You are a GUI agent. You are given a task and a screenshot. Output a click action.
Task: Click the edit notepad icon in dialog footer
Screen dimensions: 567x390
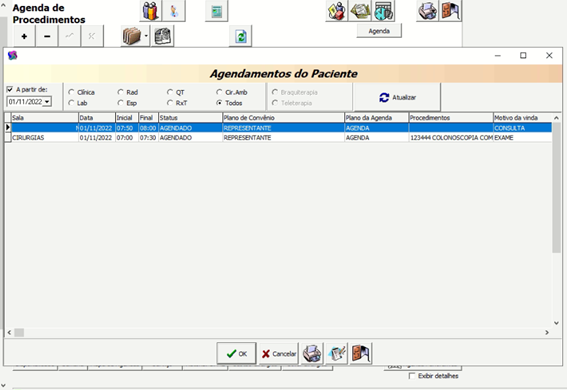click(336, 353)
